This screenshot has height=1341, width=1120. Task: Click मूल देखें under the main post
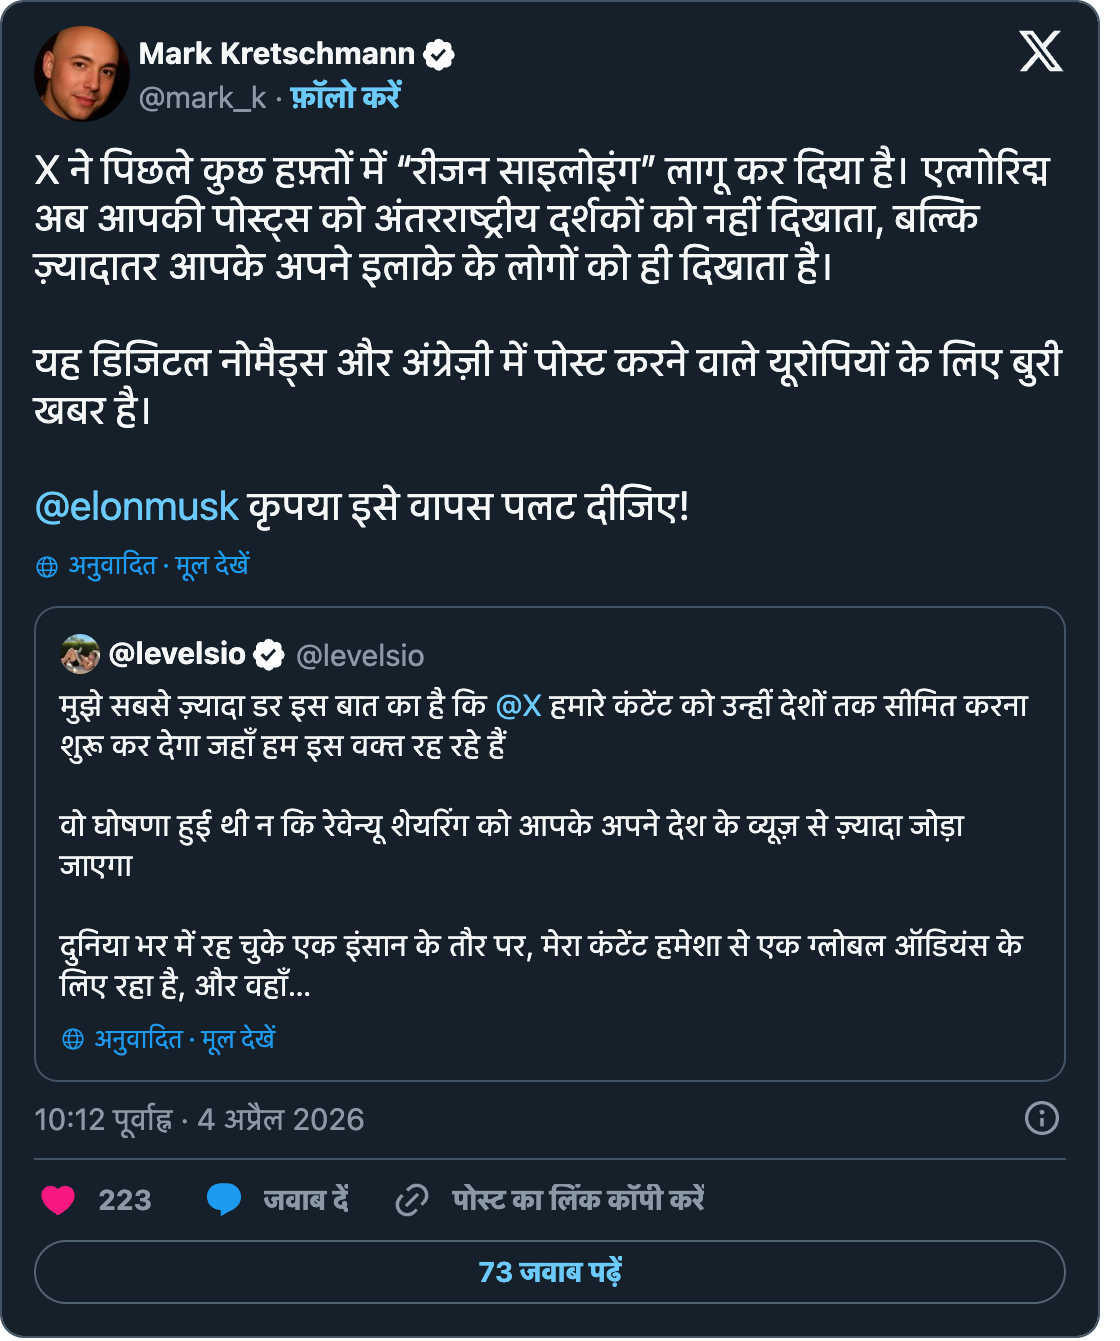tap(212, 566)
